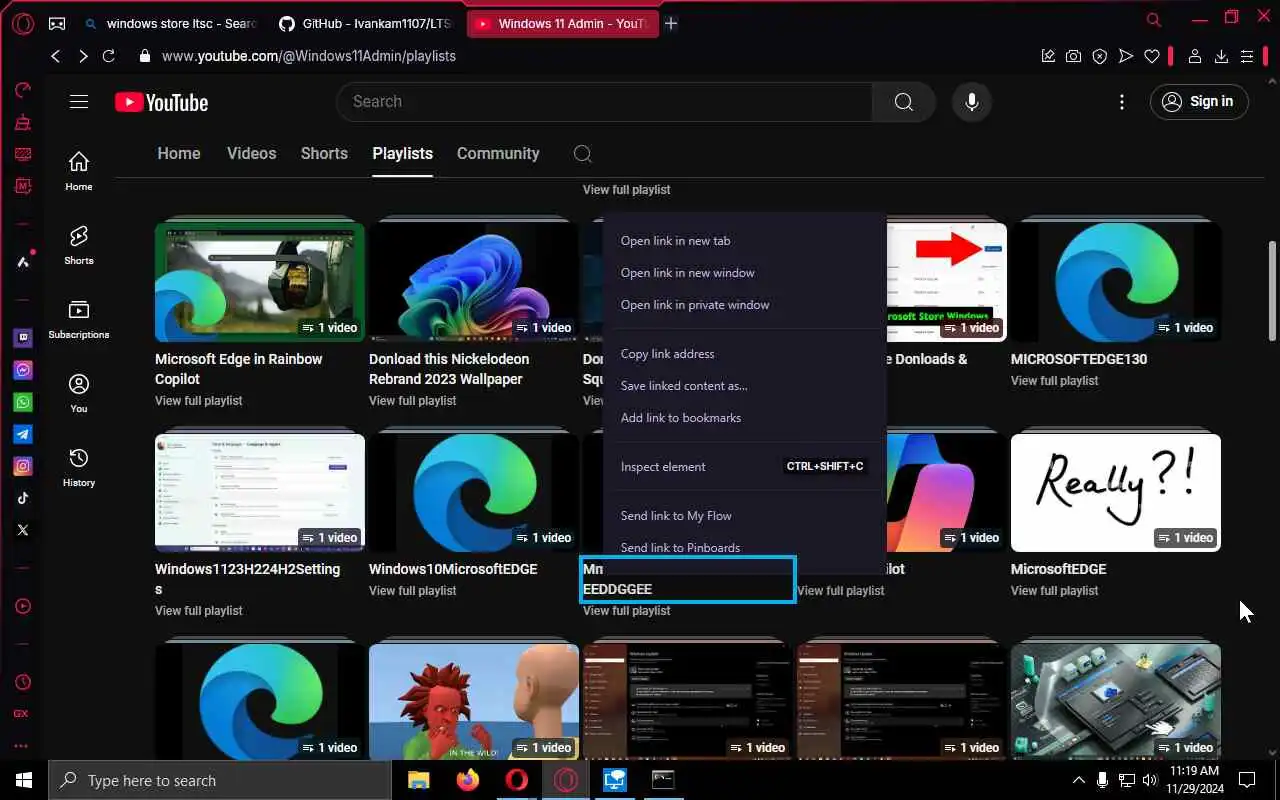This screenshot has width=1280, height=800.
Task: Click the Sign in button
Action: point(1199,101)
